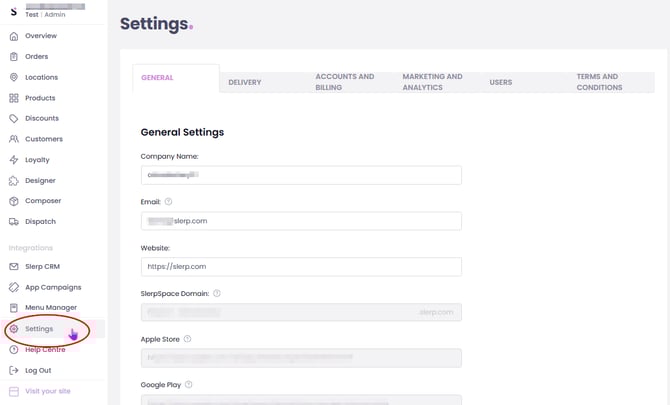Click the info icon beside Google Play

[189, 385]
